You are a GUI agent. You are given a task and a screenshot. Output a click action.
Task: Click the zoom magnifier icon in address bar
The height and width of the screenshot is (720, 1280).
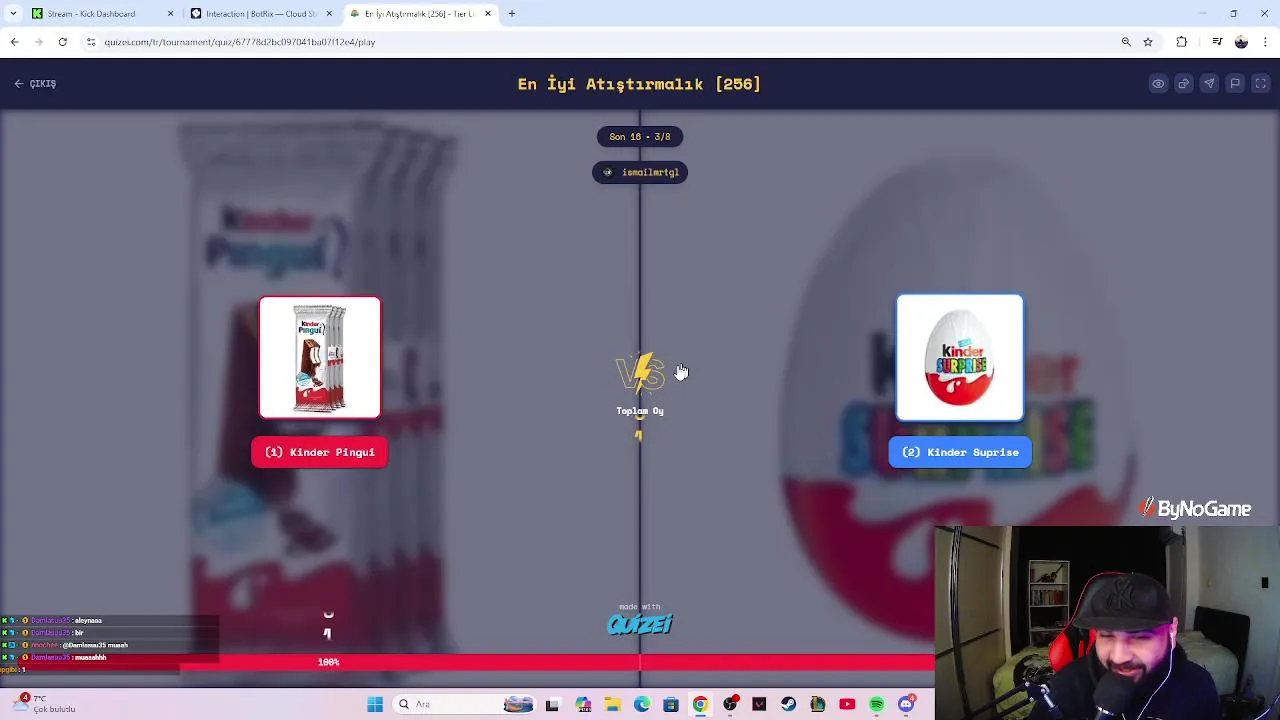tap(1126, 42)
